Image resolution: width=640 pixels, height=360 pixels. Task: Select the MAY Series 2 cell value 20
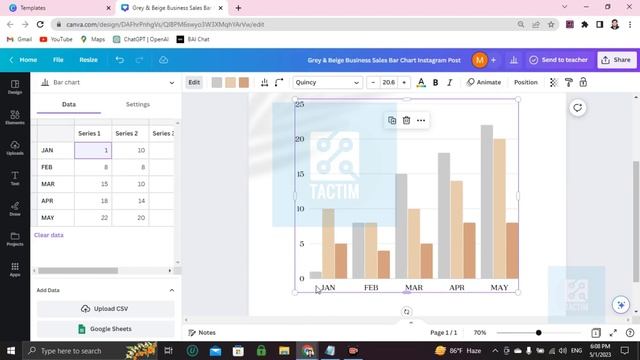coord(130,218)
